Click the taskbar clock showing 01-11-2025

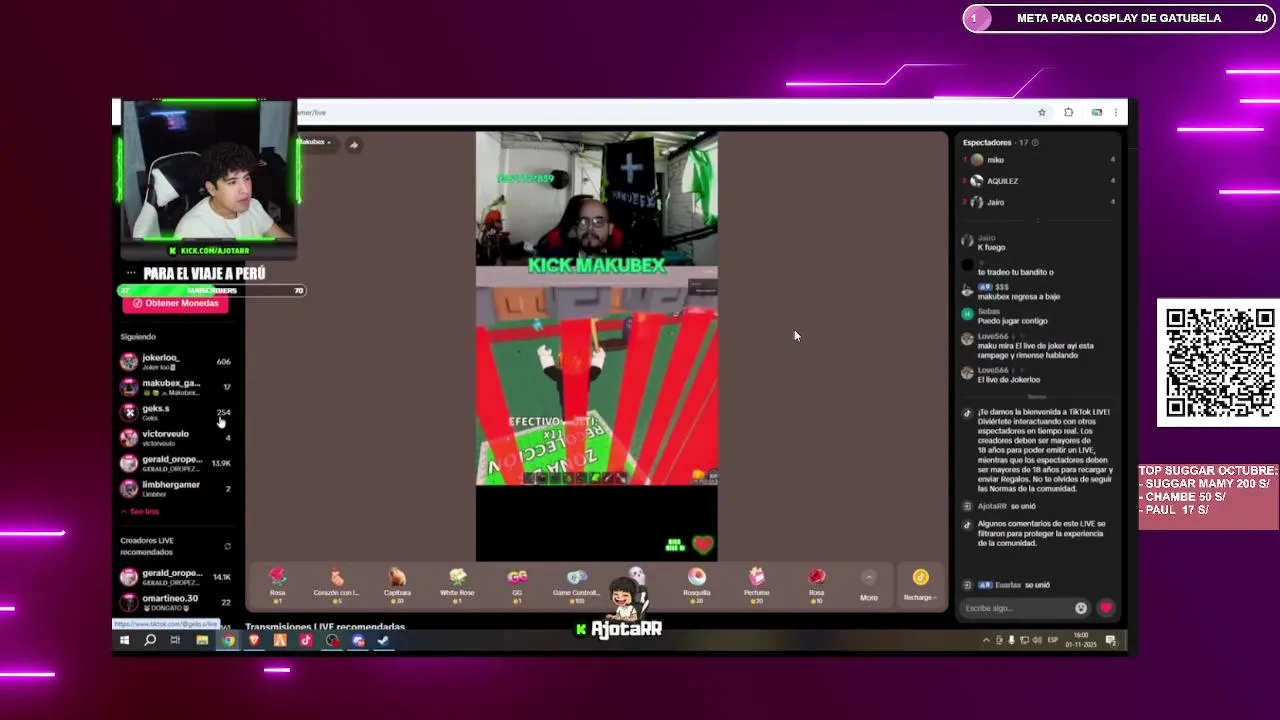(x=1080, y=640)
